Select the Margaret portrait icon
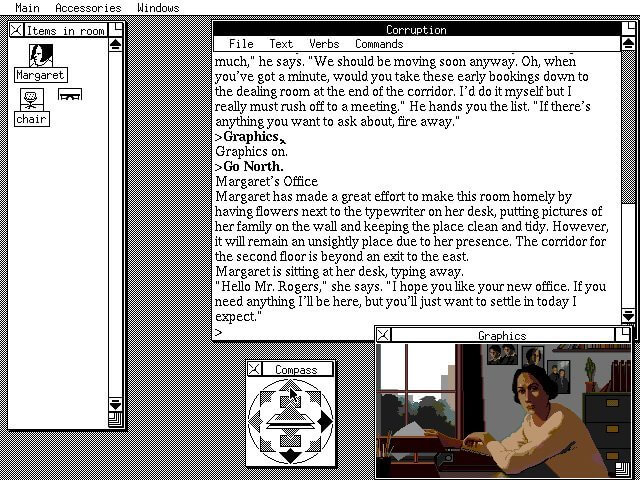This screenshot has width=640, height=480. tap(41, 56)
